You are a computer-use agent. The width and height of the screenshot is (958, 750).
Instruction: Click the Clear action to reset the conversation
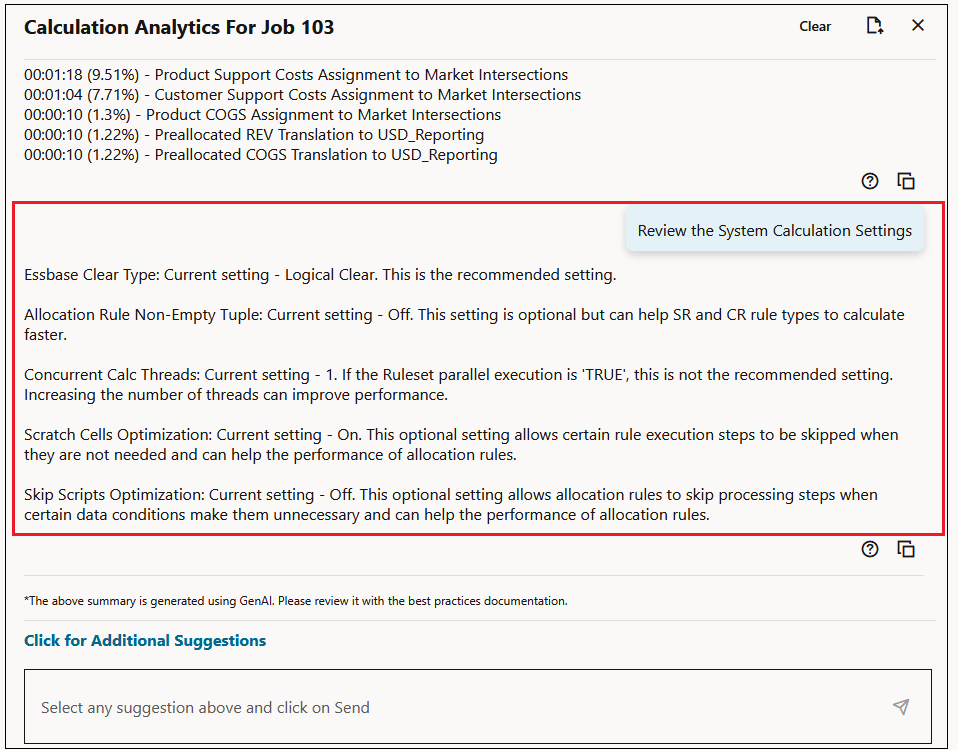click(x=814, y=26)
